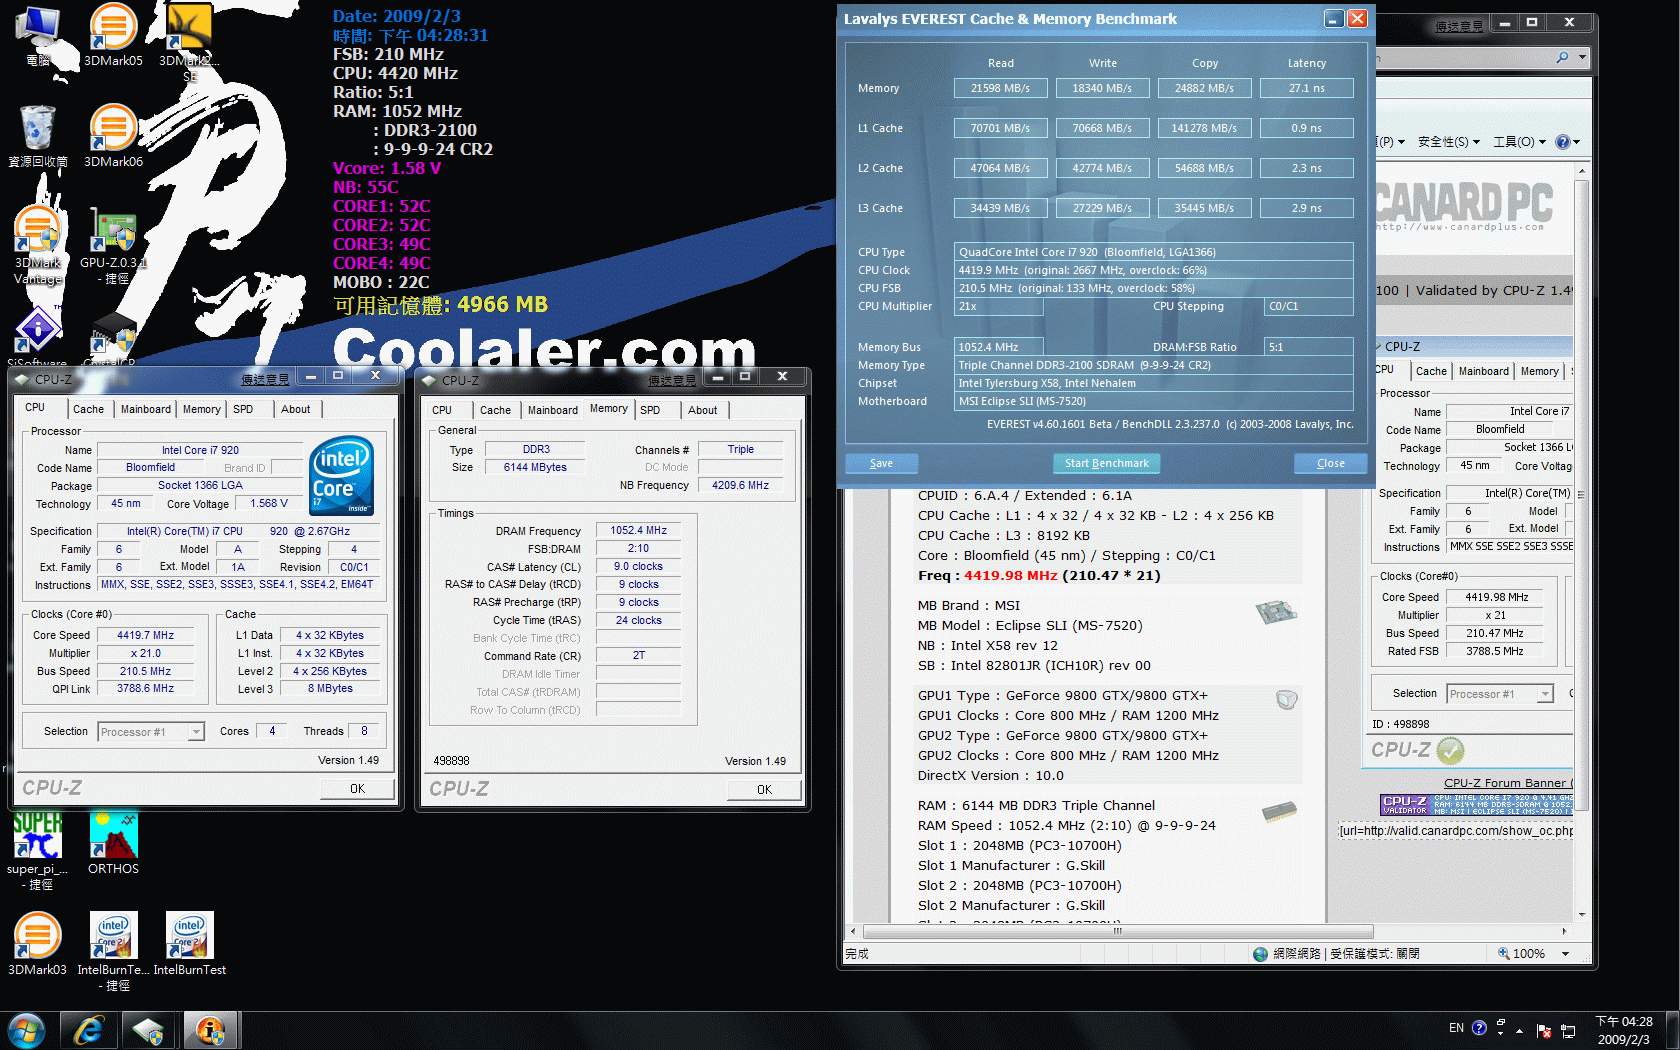This screenshot has height=1050, width=1680.
Task: Open SPD tab in left CPU-Z window
Action: click(x=243, y=409)
